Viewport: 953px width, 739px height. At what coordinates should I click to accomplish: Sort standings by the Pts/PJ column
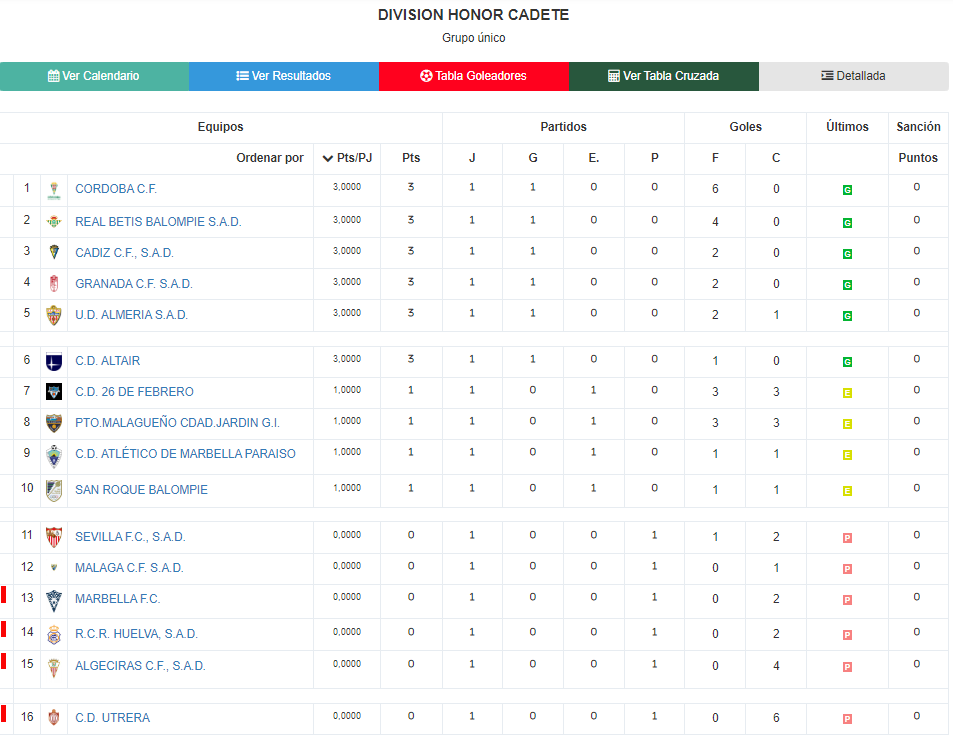(x=347, y=158)
